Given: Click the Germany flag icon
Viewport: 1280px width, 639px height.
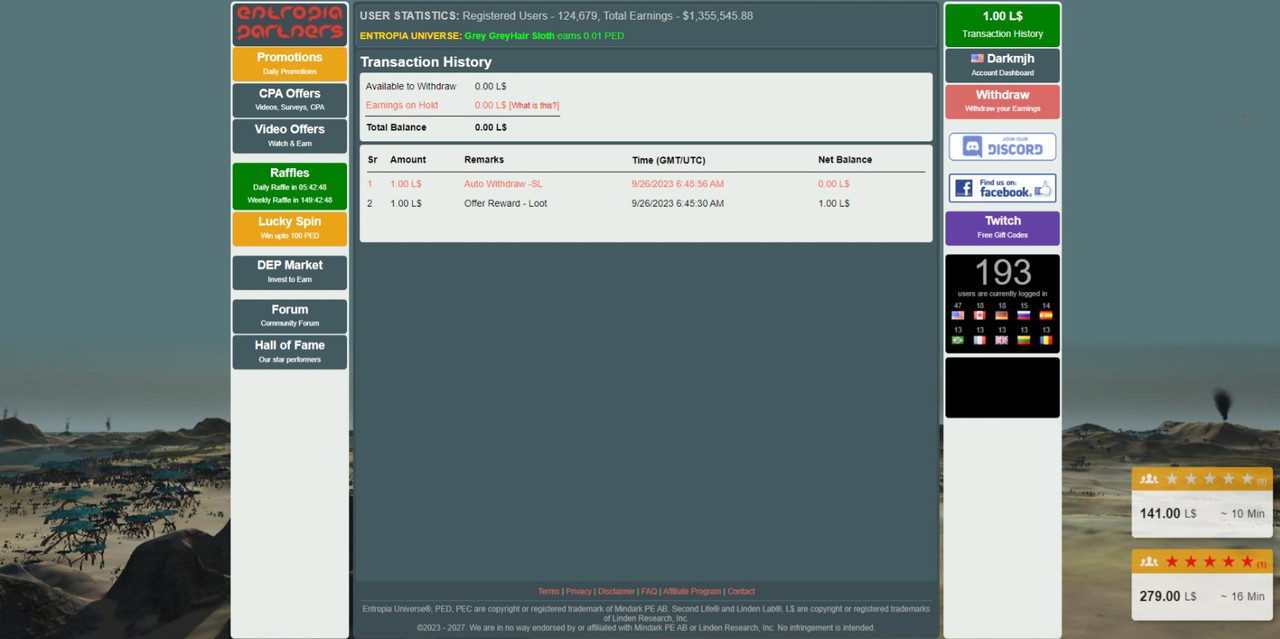Looking at the screenshot, I should (x=1002, y=315).
